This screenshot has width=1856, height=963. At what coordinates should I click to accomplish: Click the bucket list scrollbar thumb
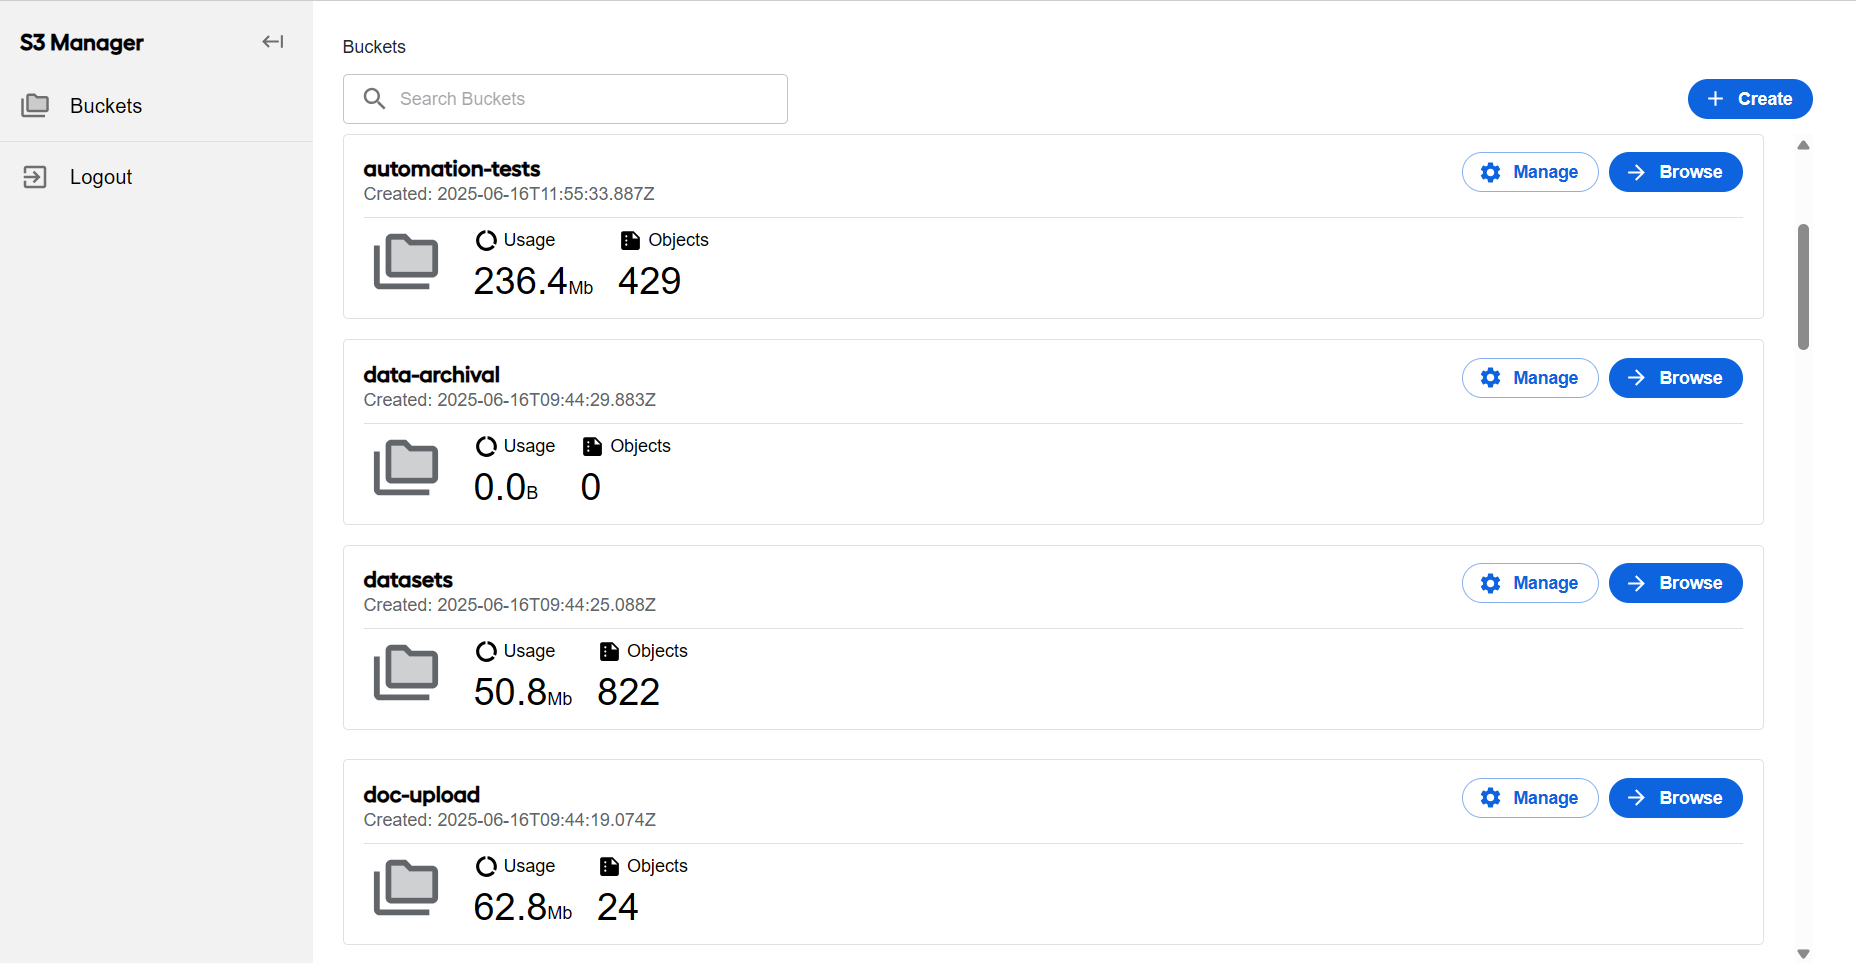[1804, 287]
